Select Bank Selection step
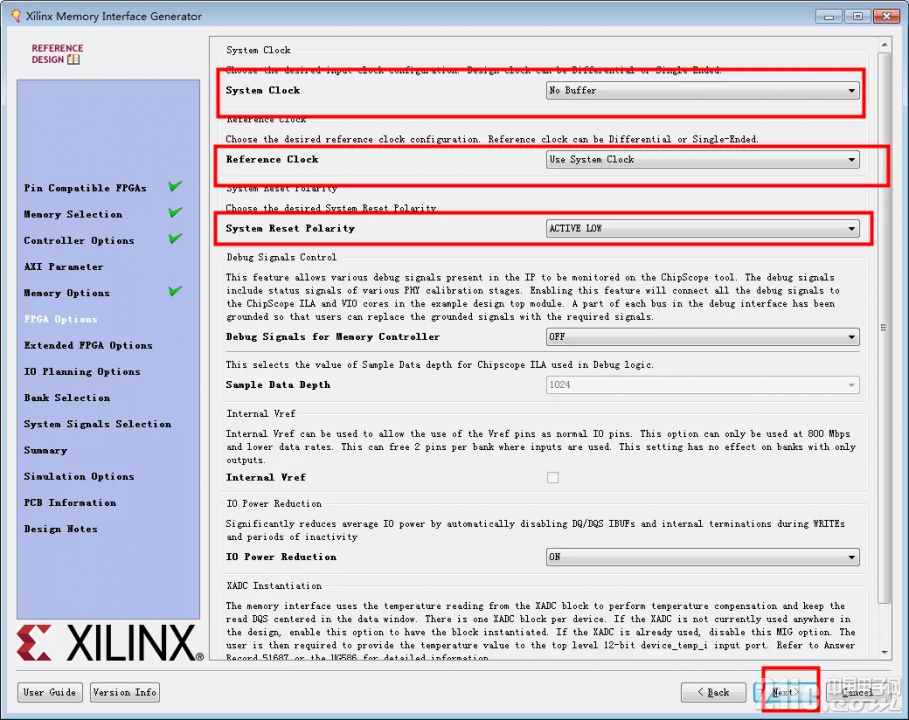 (67, 398)
